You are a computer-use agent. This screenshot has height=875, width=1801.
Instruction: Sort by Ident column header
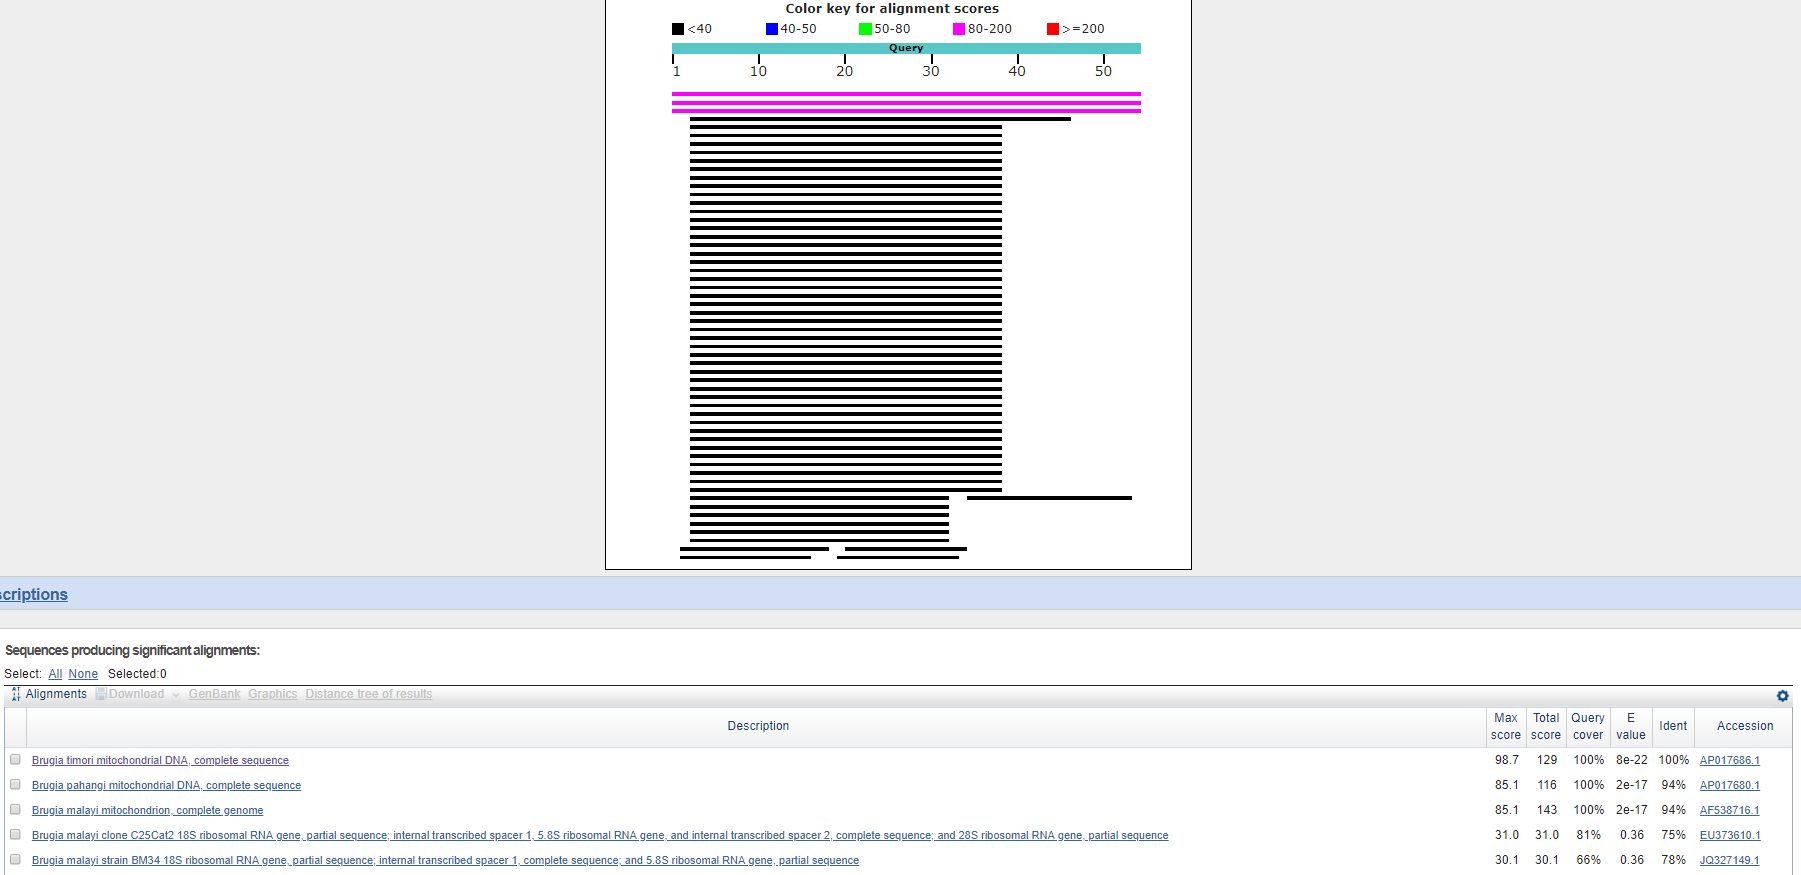(1673, 726)
